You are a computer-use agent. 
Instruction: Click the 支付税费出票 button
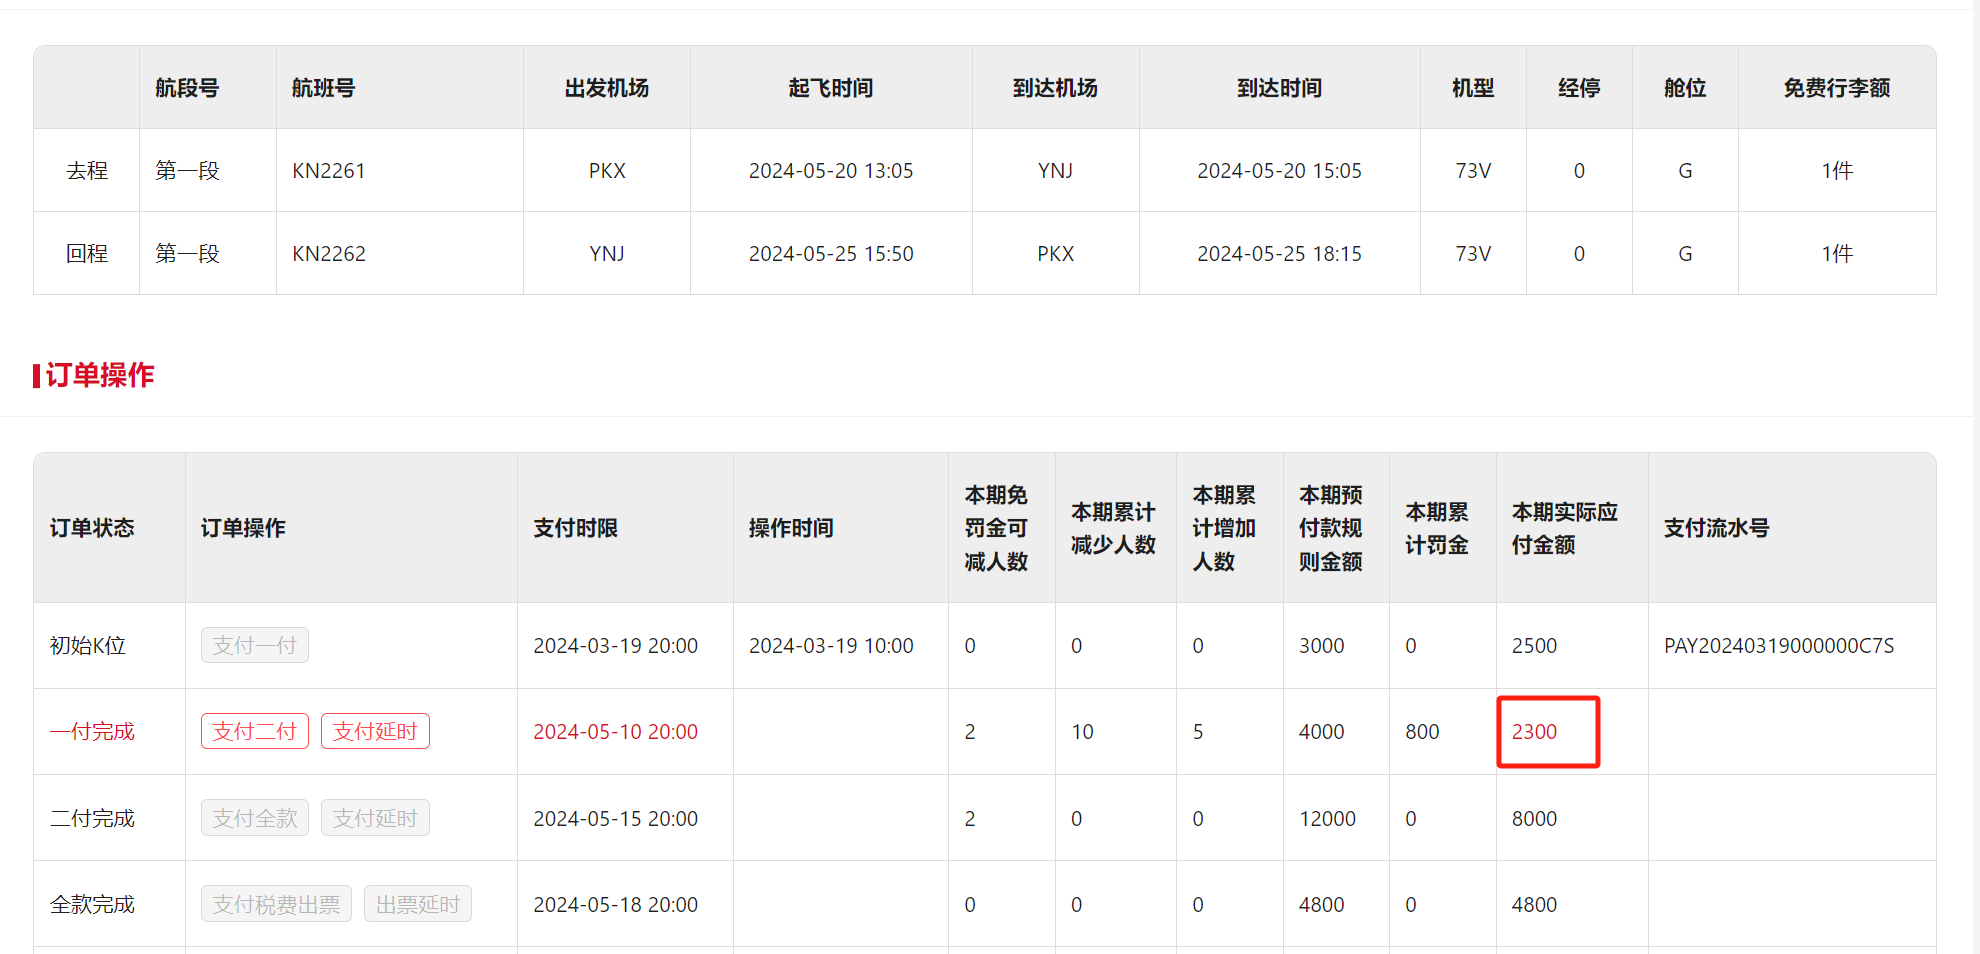[276, 904]
